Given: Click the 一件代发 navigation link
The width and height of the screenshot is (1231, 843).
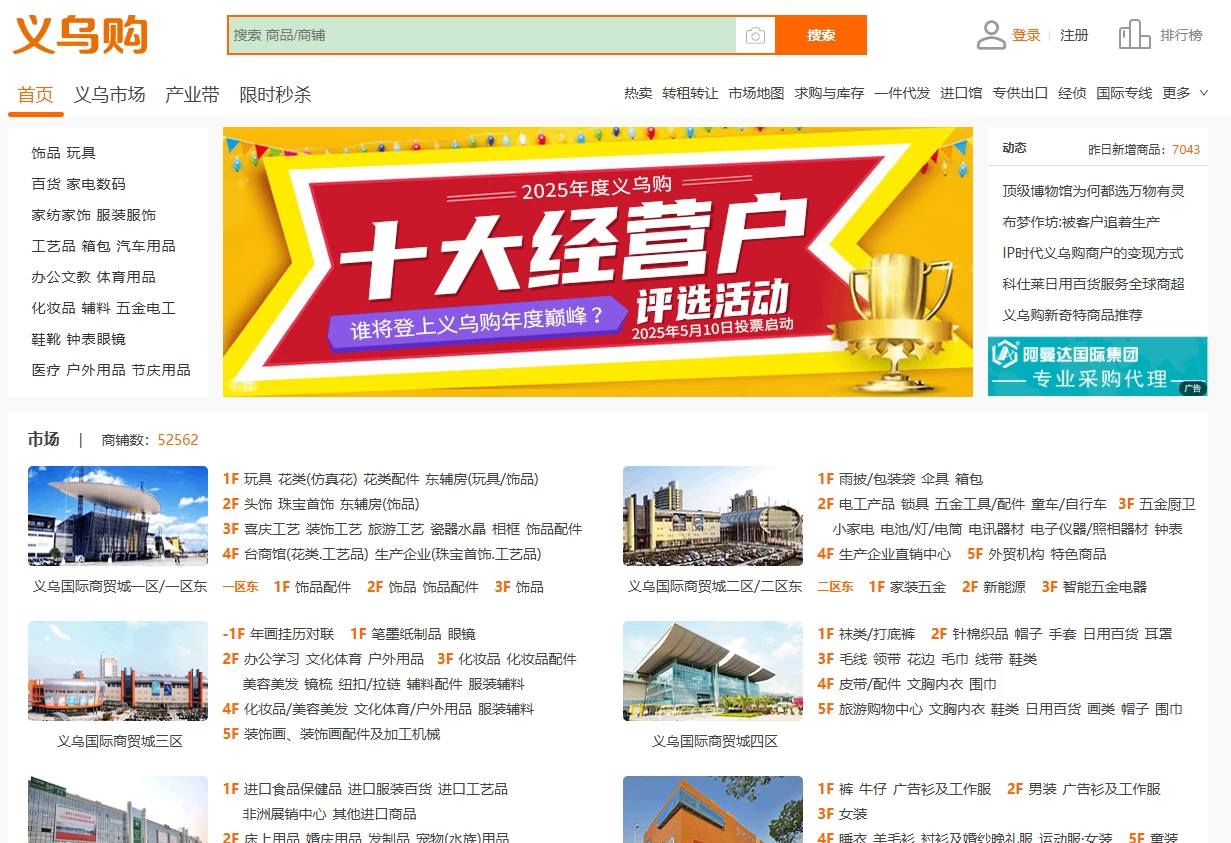Looking at the screenshot, I should pos(902,93).
